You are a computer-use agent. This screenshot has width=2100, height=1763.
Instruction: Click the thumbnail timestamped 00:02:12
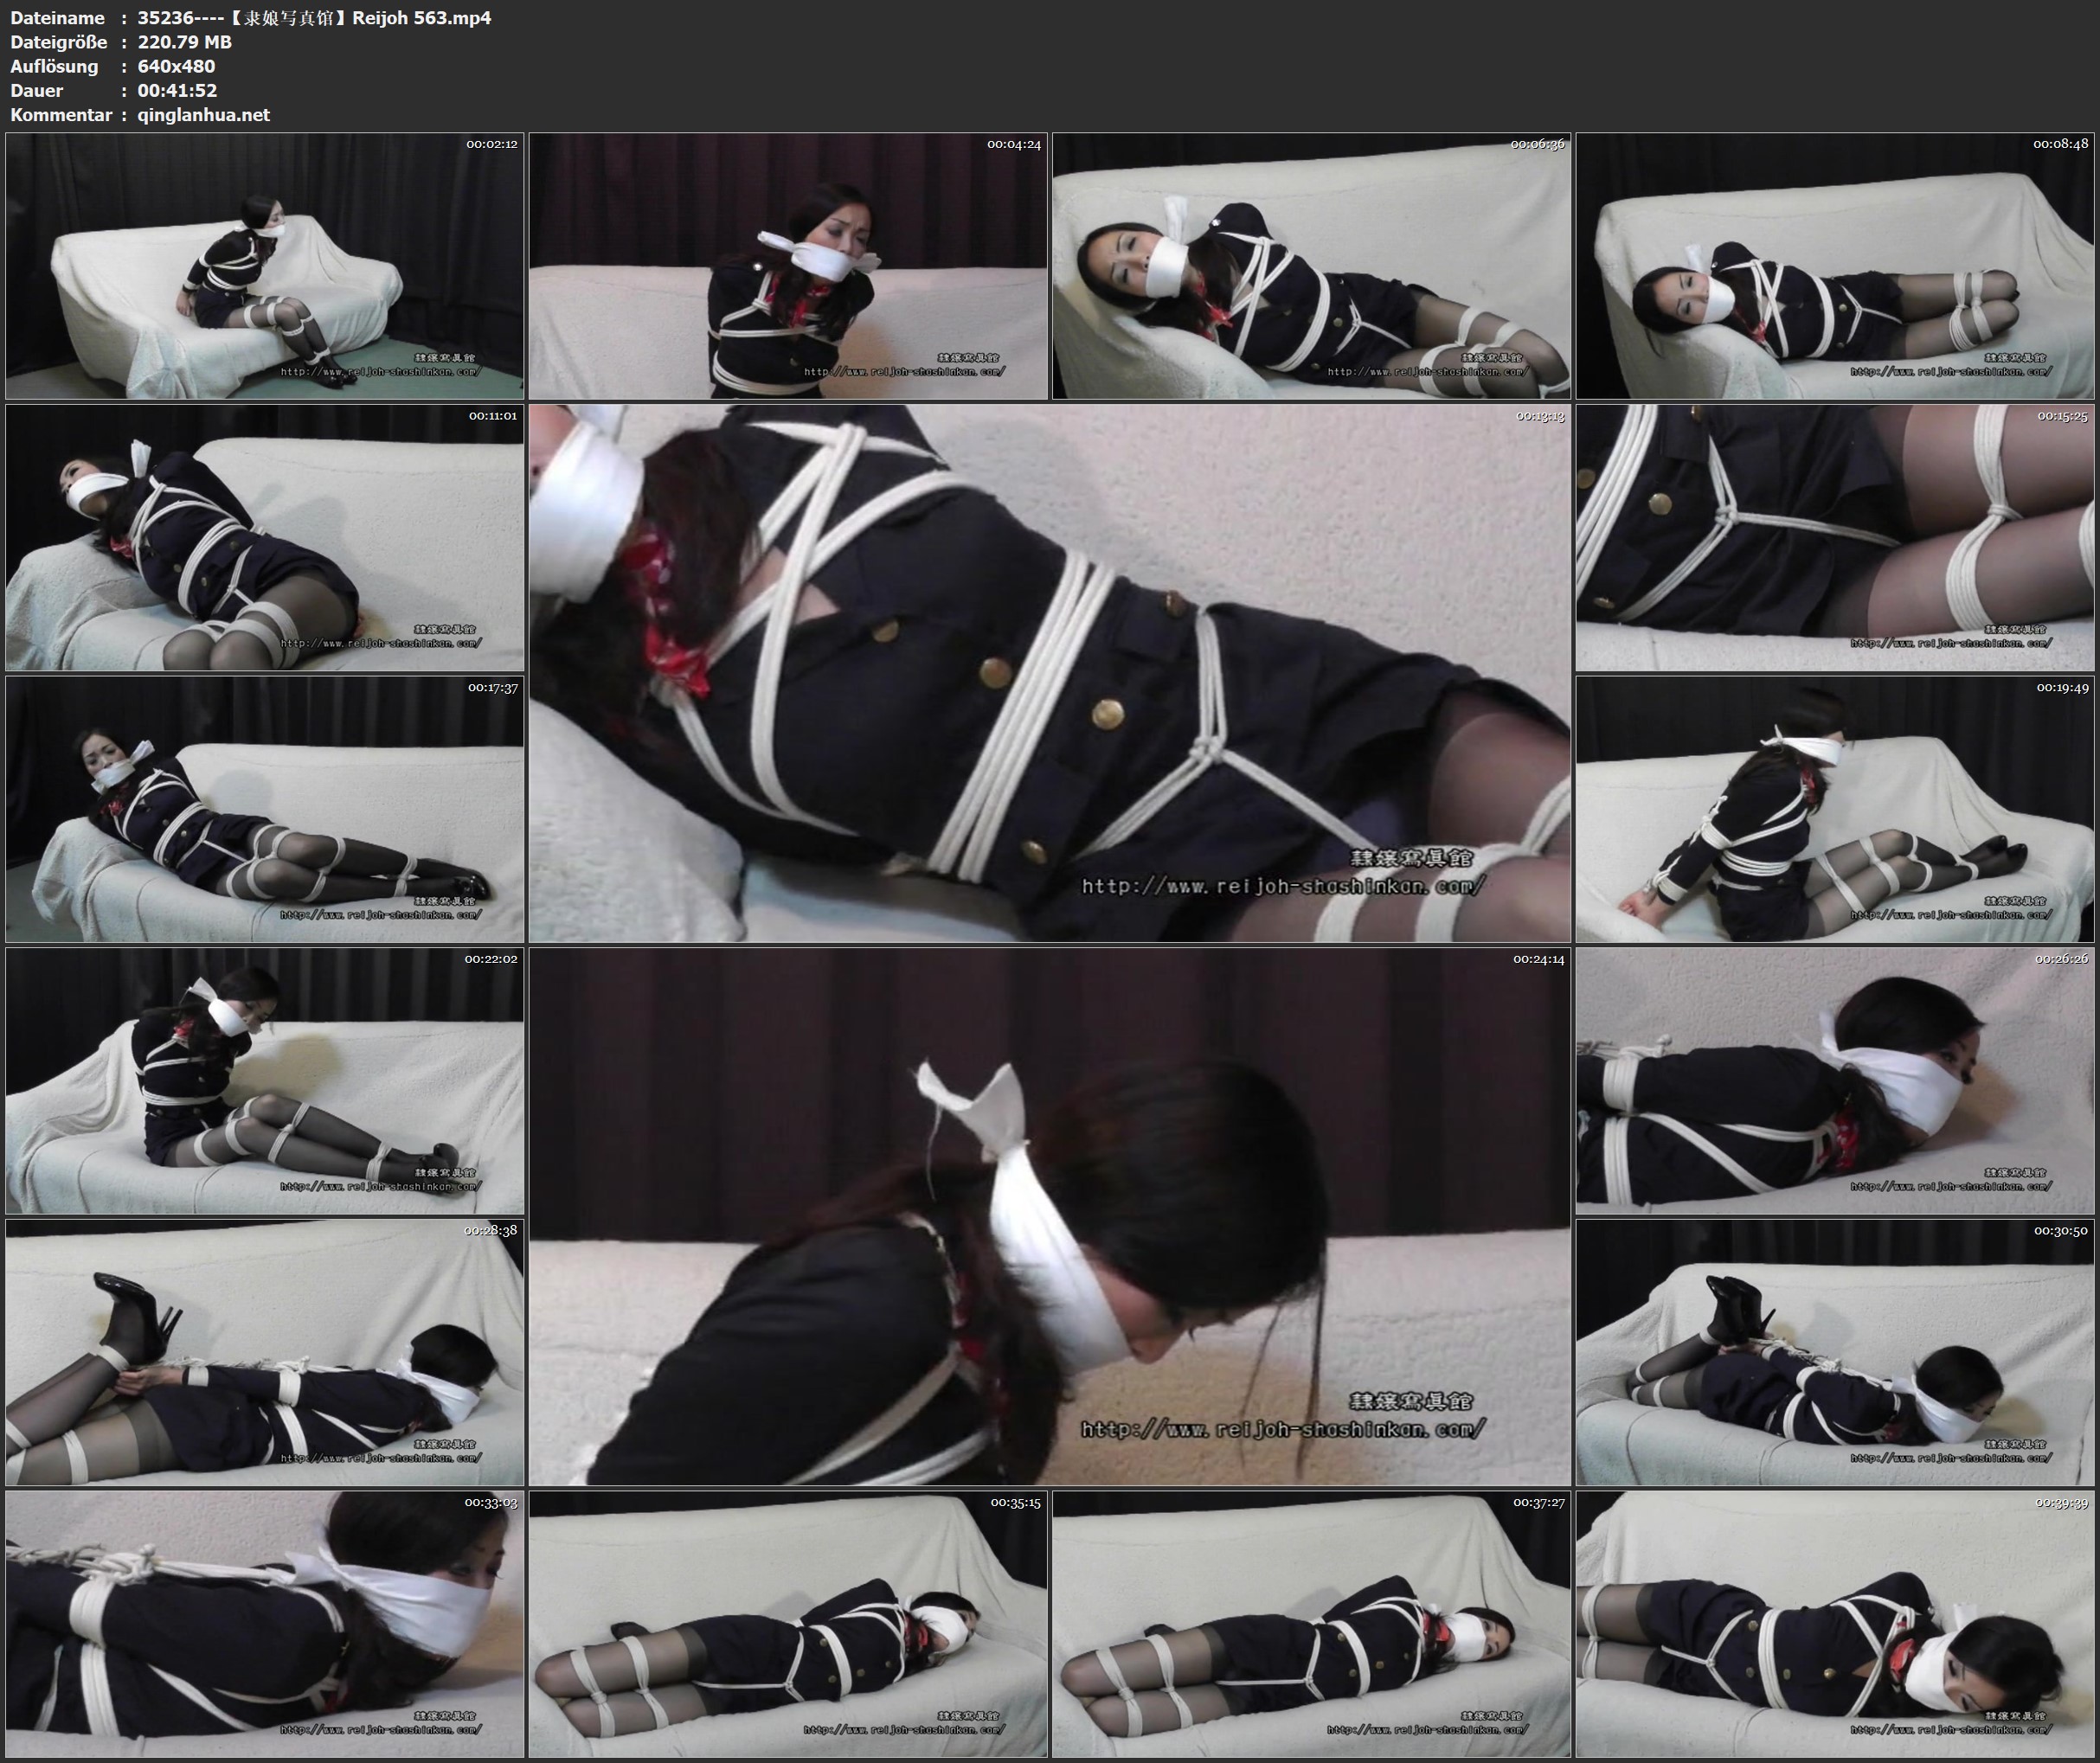(264, 266)
